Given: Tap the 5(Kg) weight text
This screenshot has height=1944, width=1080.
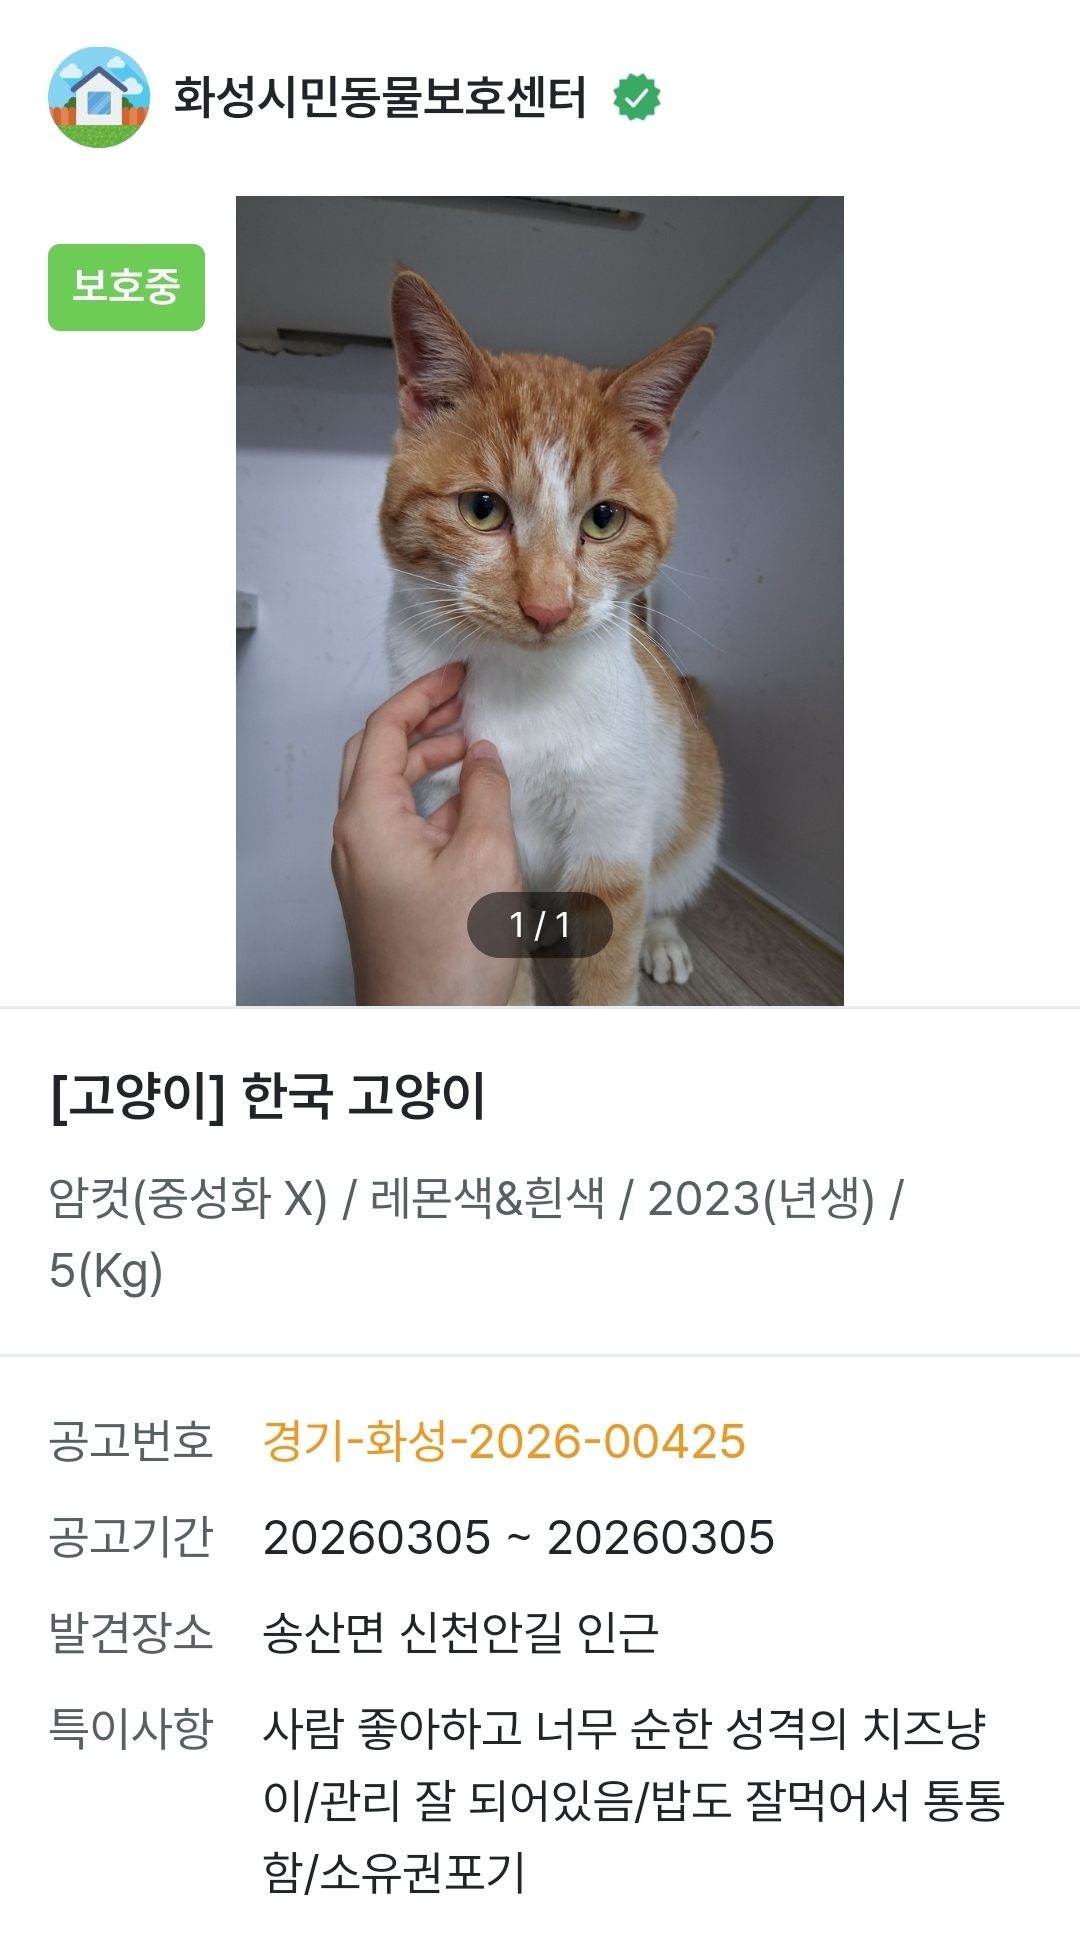Looking at the screenshot, I should (106, 1271).
